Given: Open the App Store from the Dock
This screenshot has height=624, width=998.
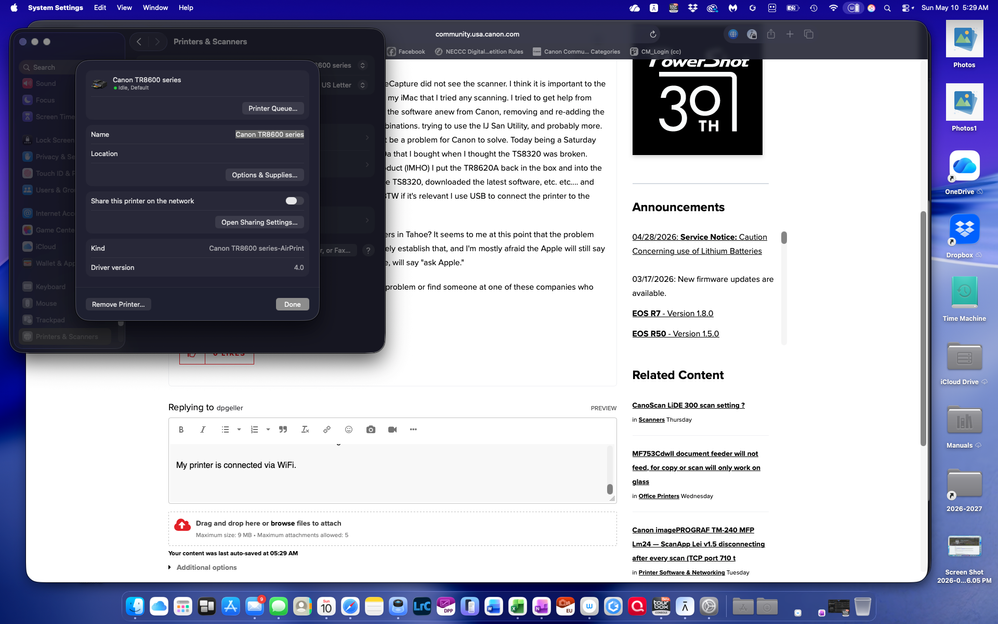Looking at the screenshot, I should coord(230,606).
